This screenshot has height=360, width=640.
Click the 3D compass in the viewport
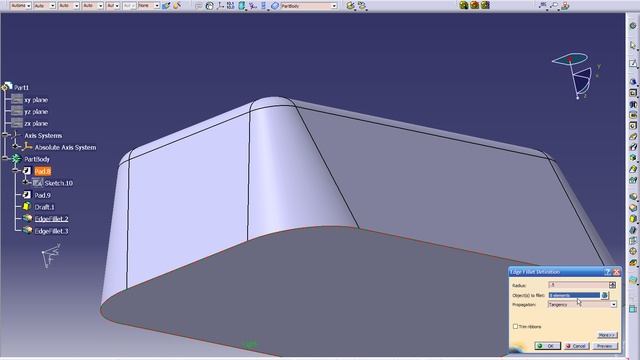point(576,76)
